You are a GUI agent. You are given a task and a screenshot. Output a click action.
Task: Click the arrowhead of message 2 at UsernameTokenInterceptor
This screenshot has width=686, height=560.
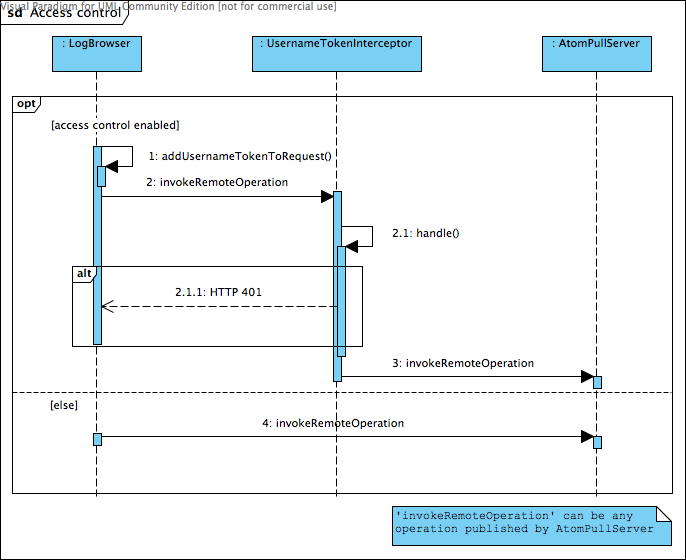(x=326, y=197)
